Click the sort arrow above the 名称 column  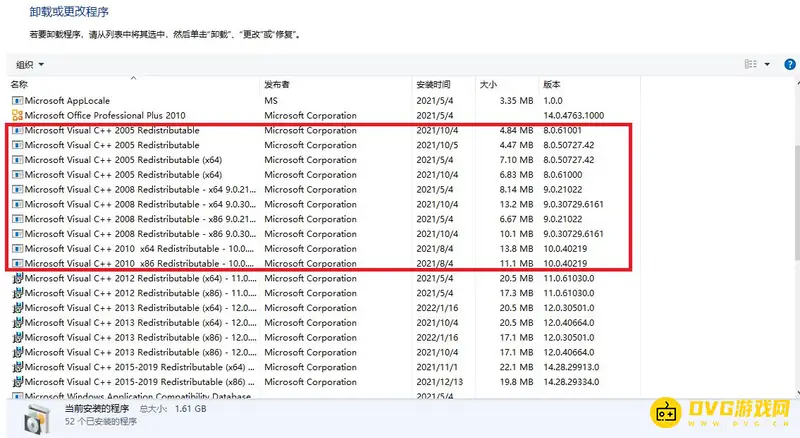134,77
